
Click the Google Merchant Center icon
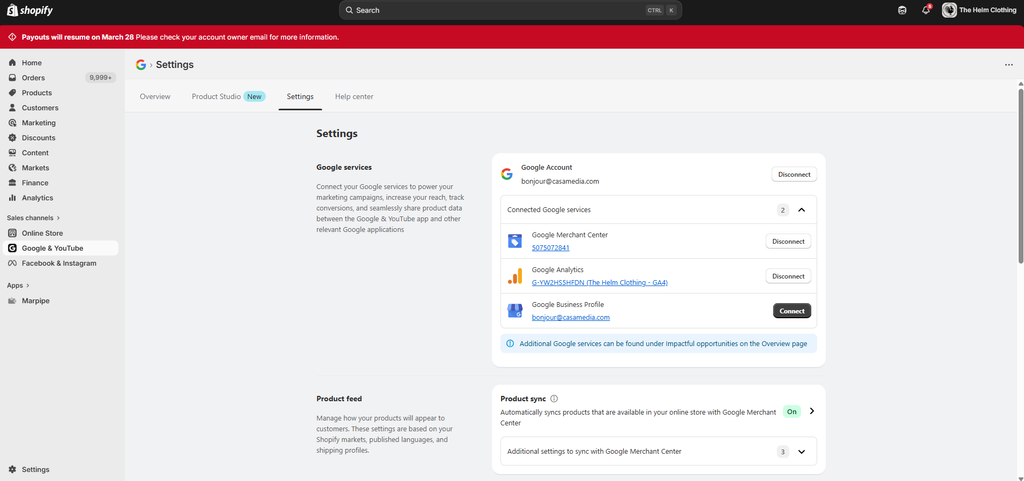(x=515, y=241)
